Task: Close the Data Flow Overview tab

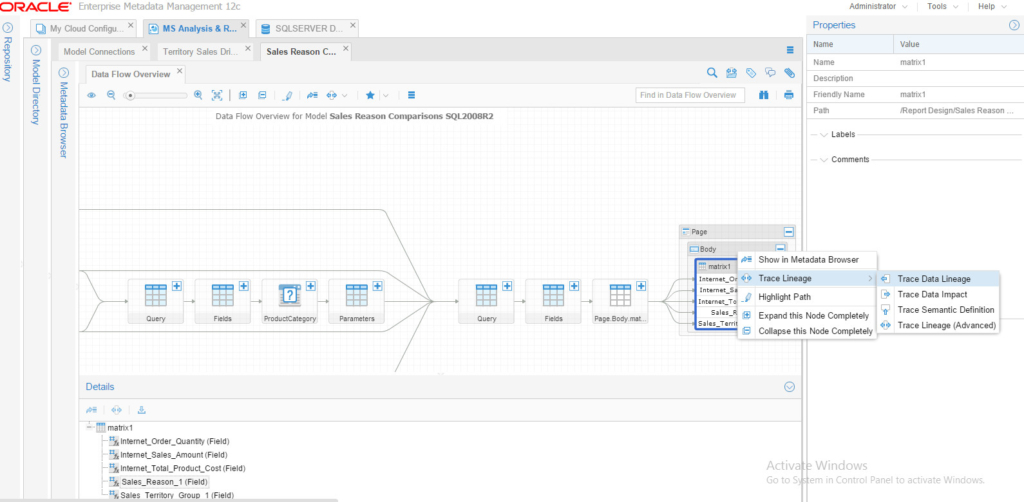Action: tap(180, 70)
